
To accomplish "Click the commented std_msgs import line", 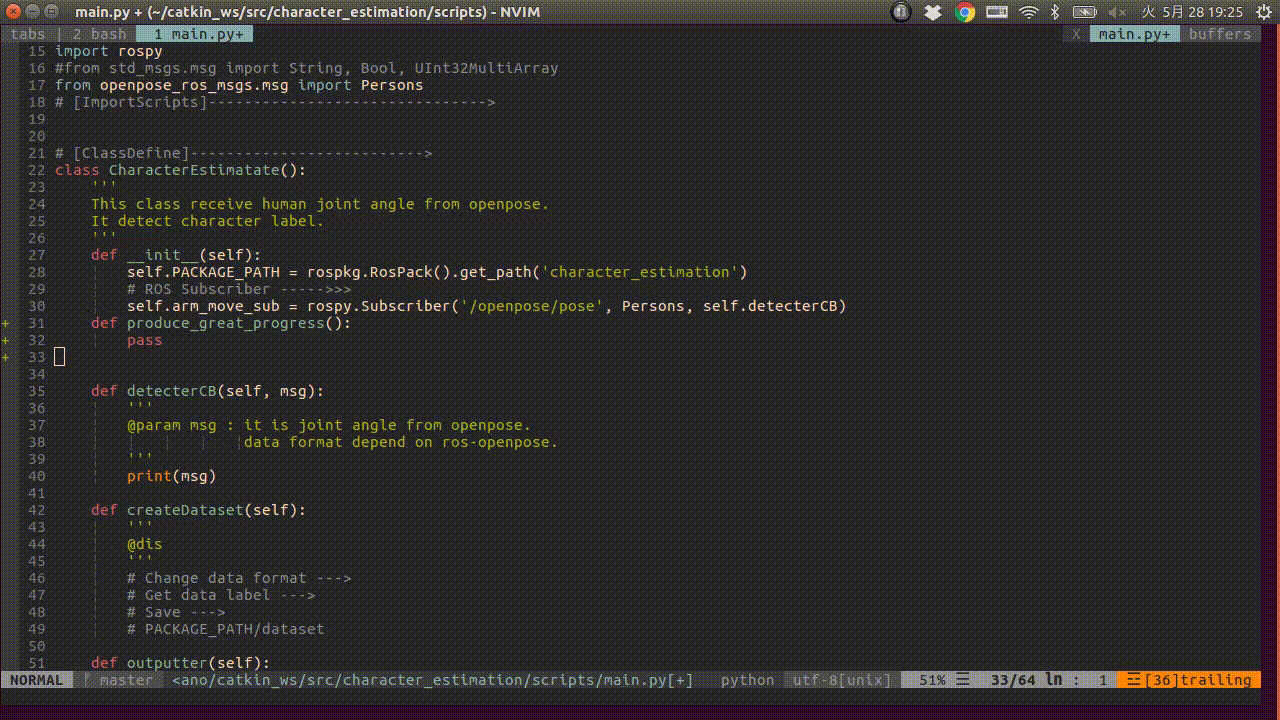I will (306, 68).
